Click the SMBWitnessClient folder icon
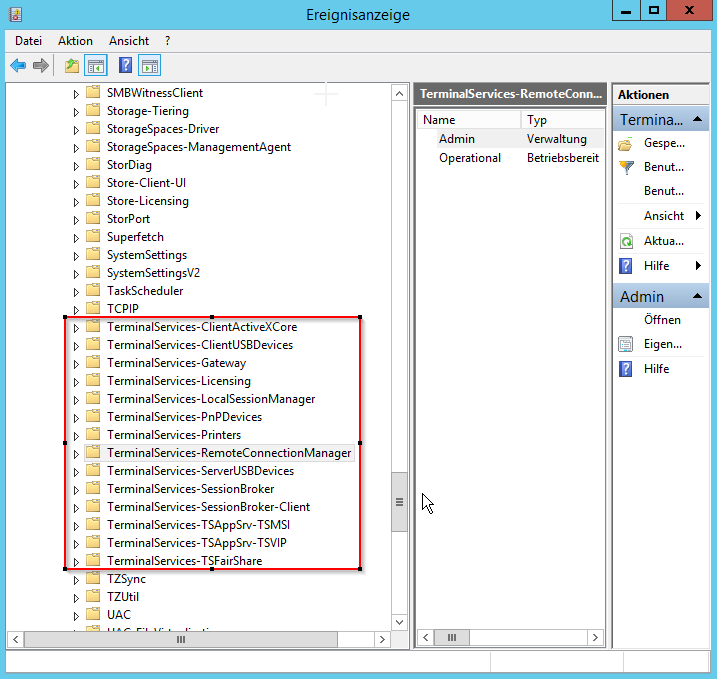Image resolution: width=717 pixels, height=679 pixels. (x=93, y=92)
